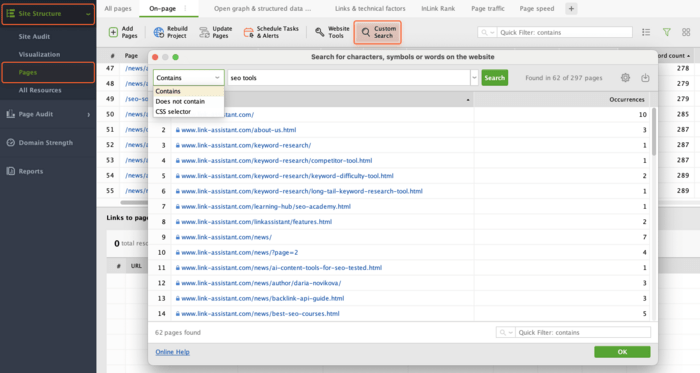The width and height of the screenshot is (700, 373).
Task: Click the plus icon to add tab
Action: pos(571,8)
